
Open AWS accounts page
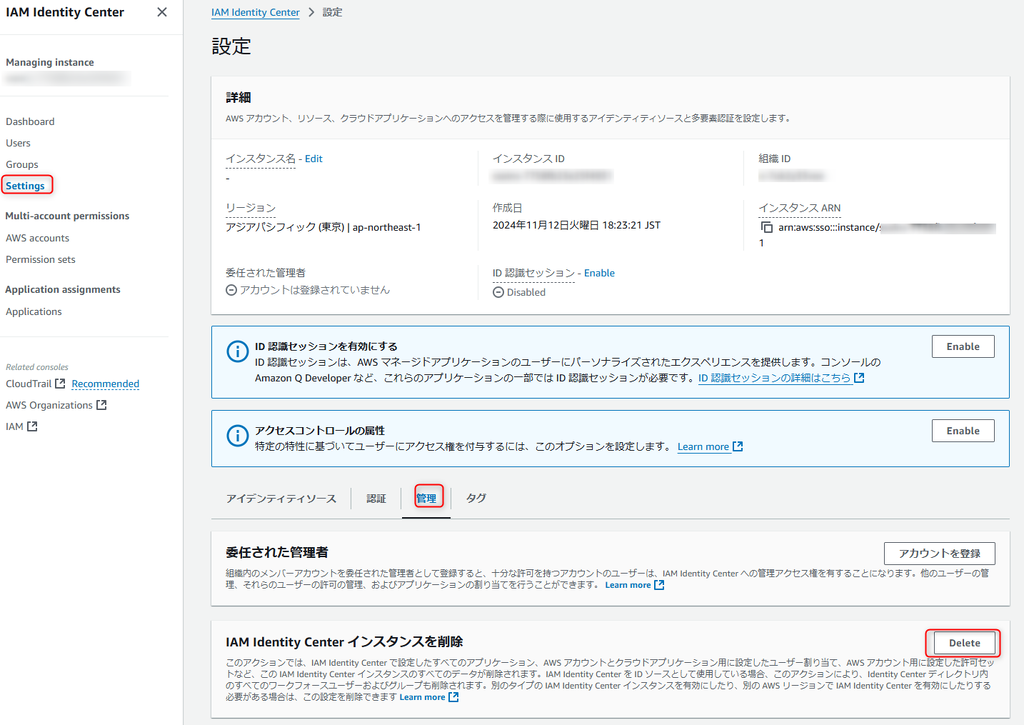37,238
